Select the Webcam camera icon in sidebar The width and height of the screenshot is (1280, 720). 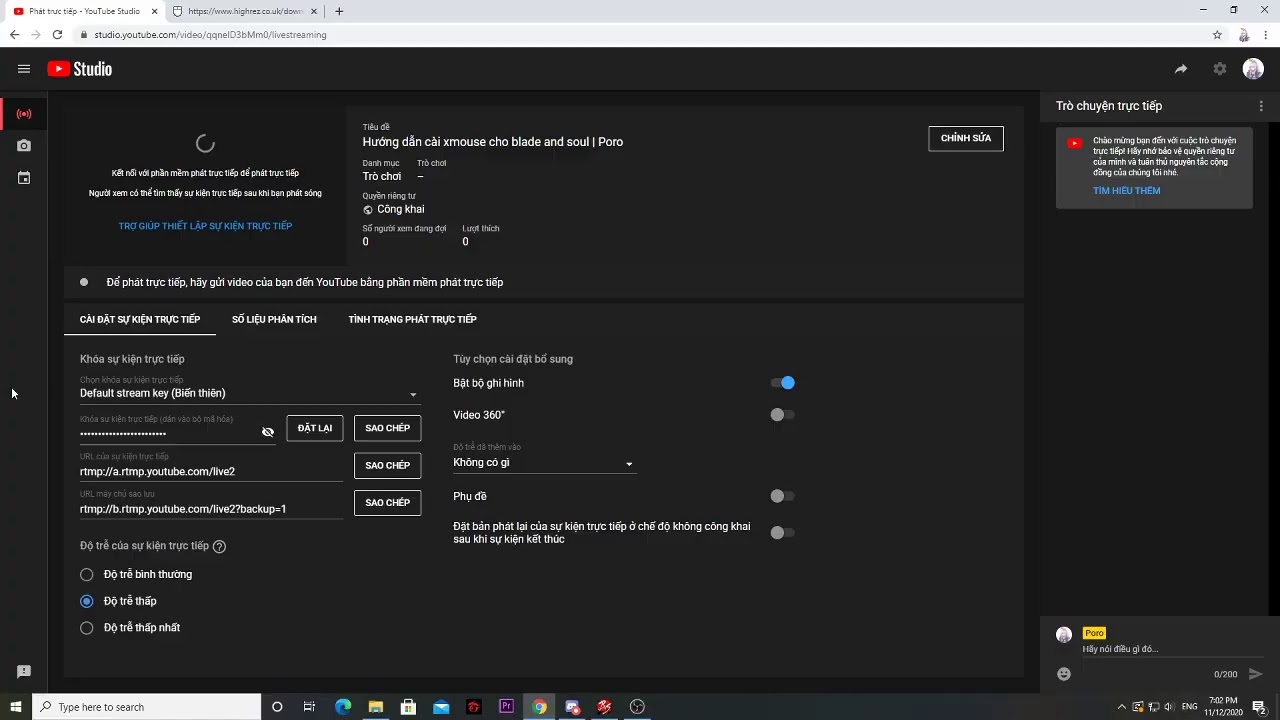[x=24, y=146]
